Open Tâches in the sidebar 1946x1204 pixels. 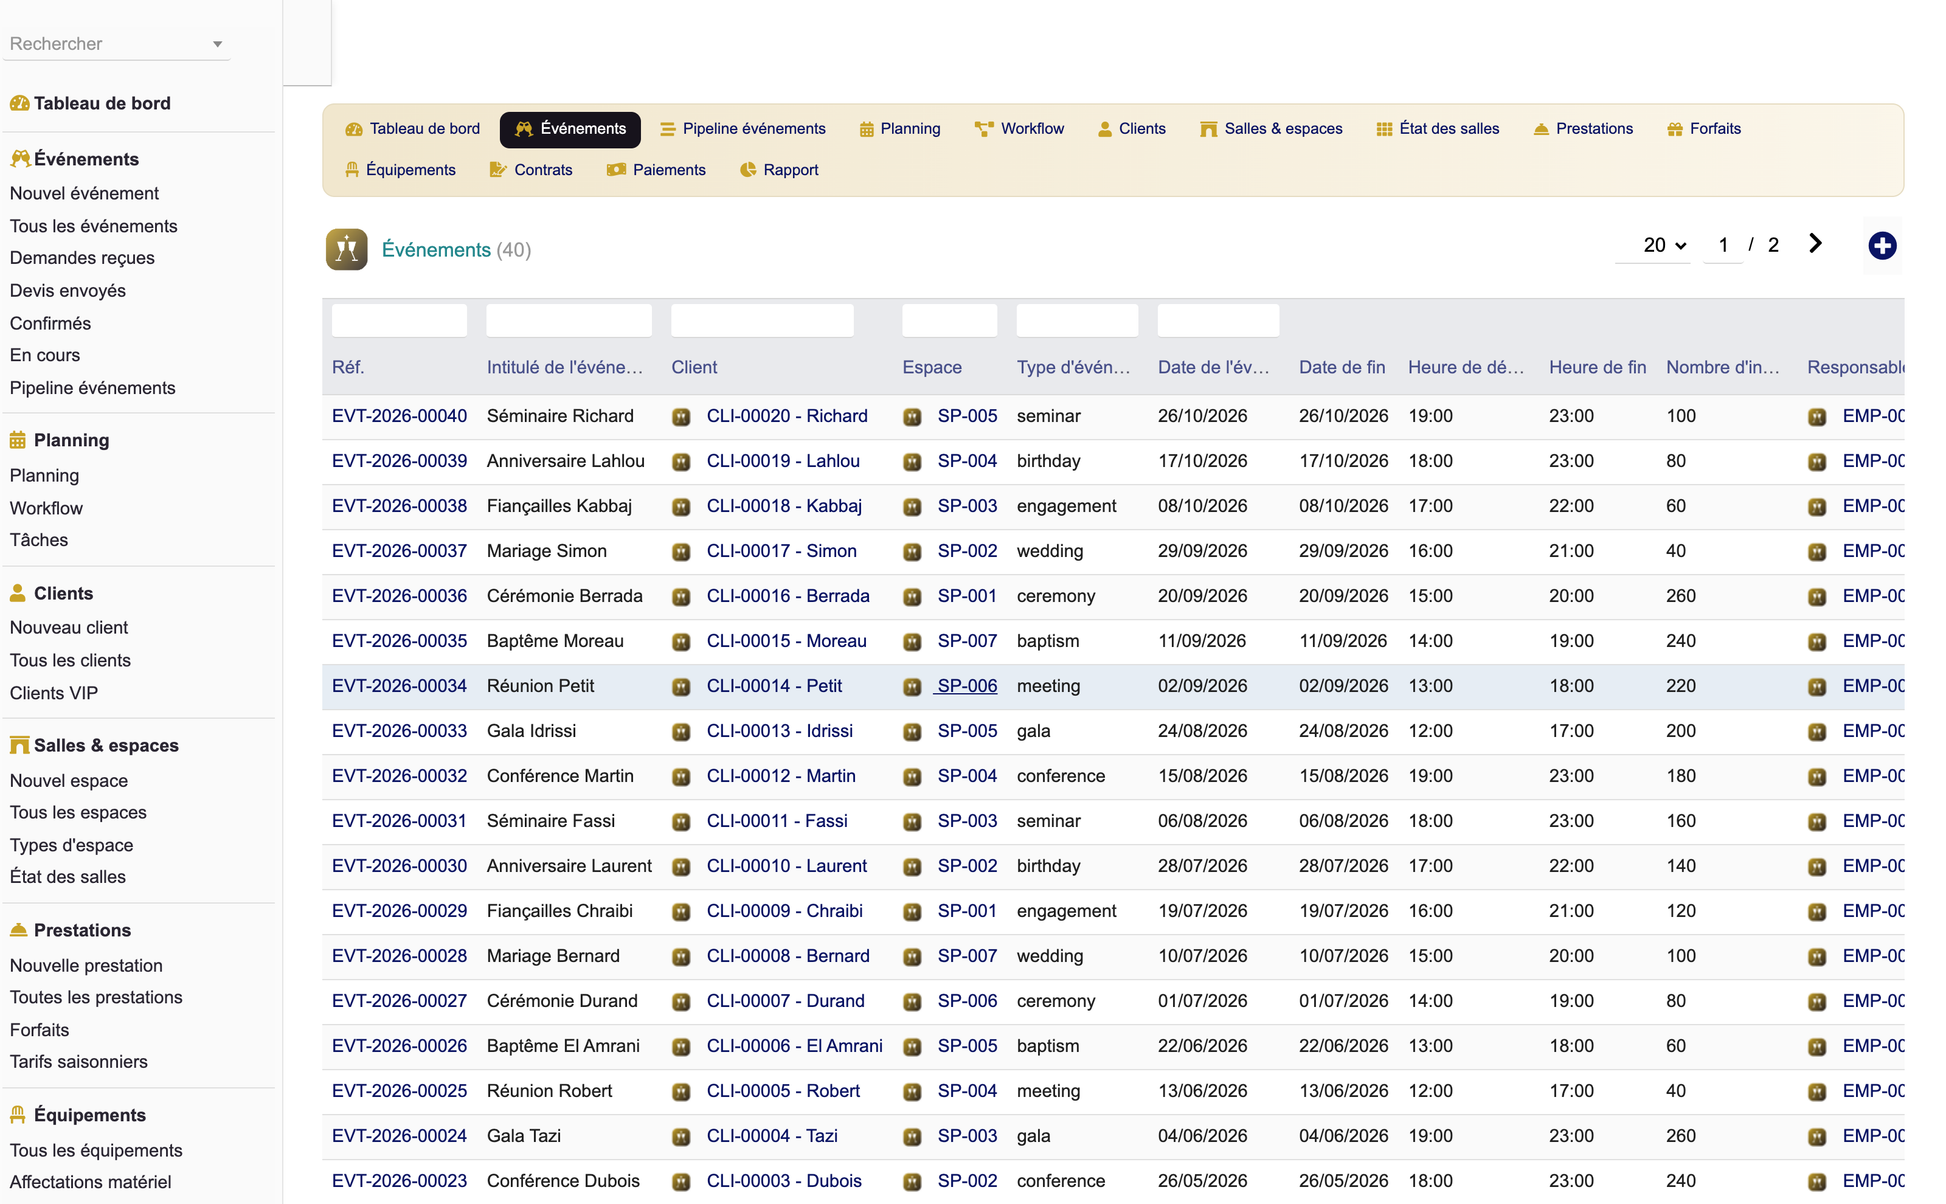pyautogui.click(x=39, y=540)
